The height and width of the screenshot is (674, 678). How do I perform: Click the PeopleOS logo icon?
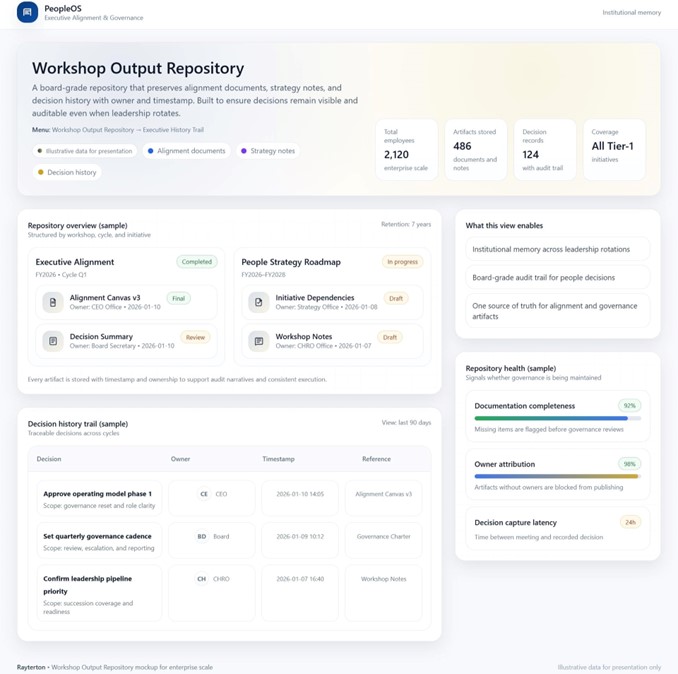click(x=28, y=13)
